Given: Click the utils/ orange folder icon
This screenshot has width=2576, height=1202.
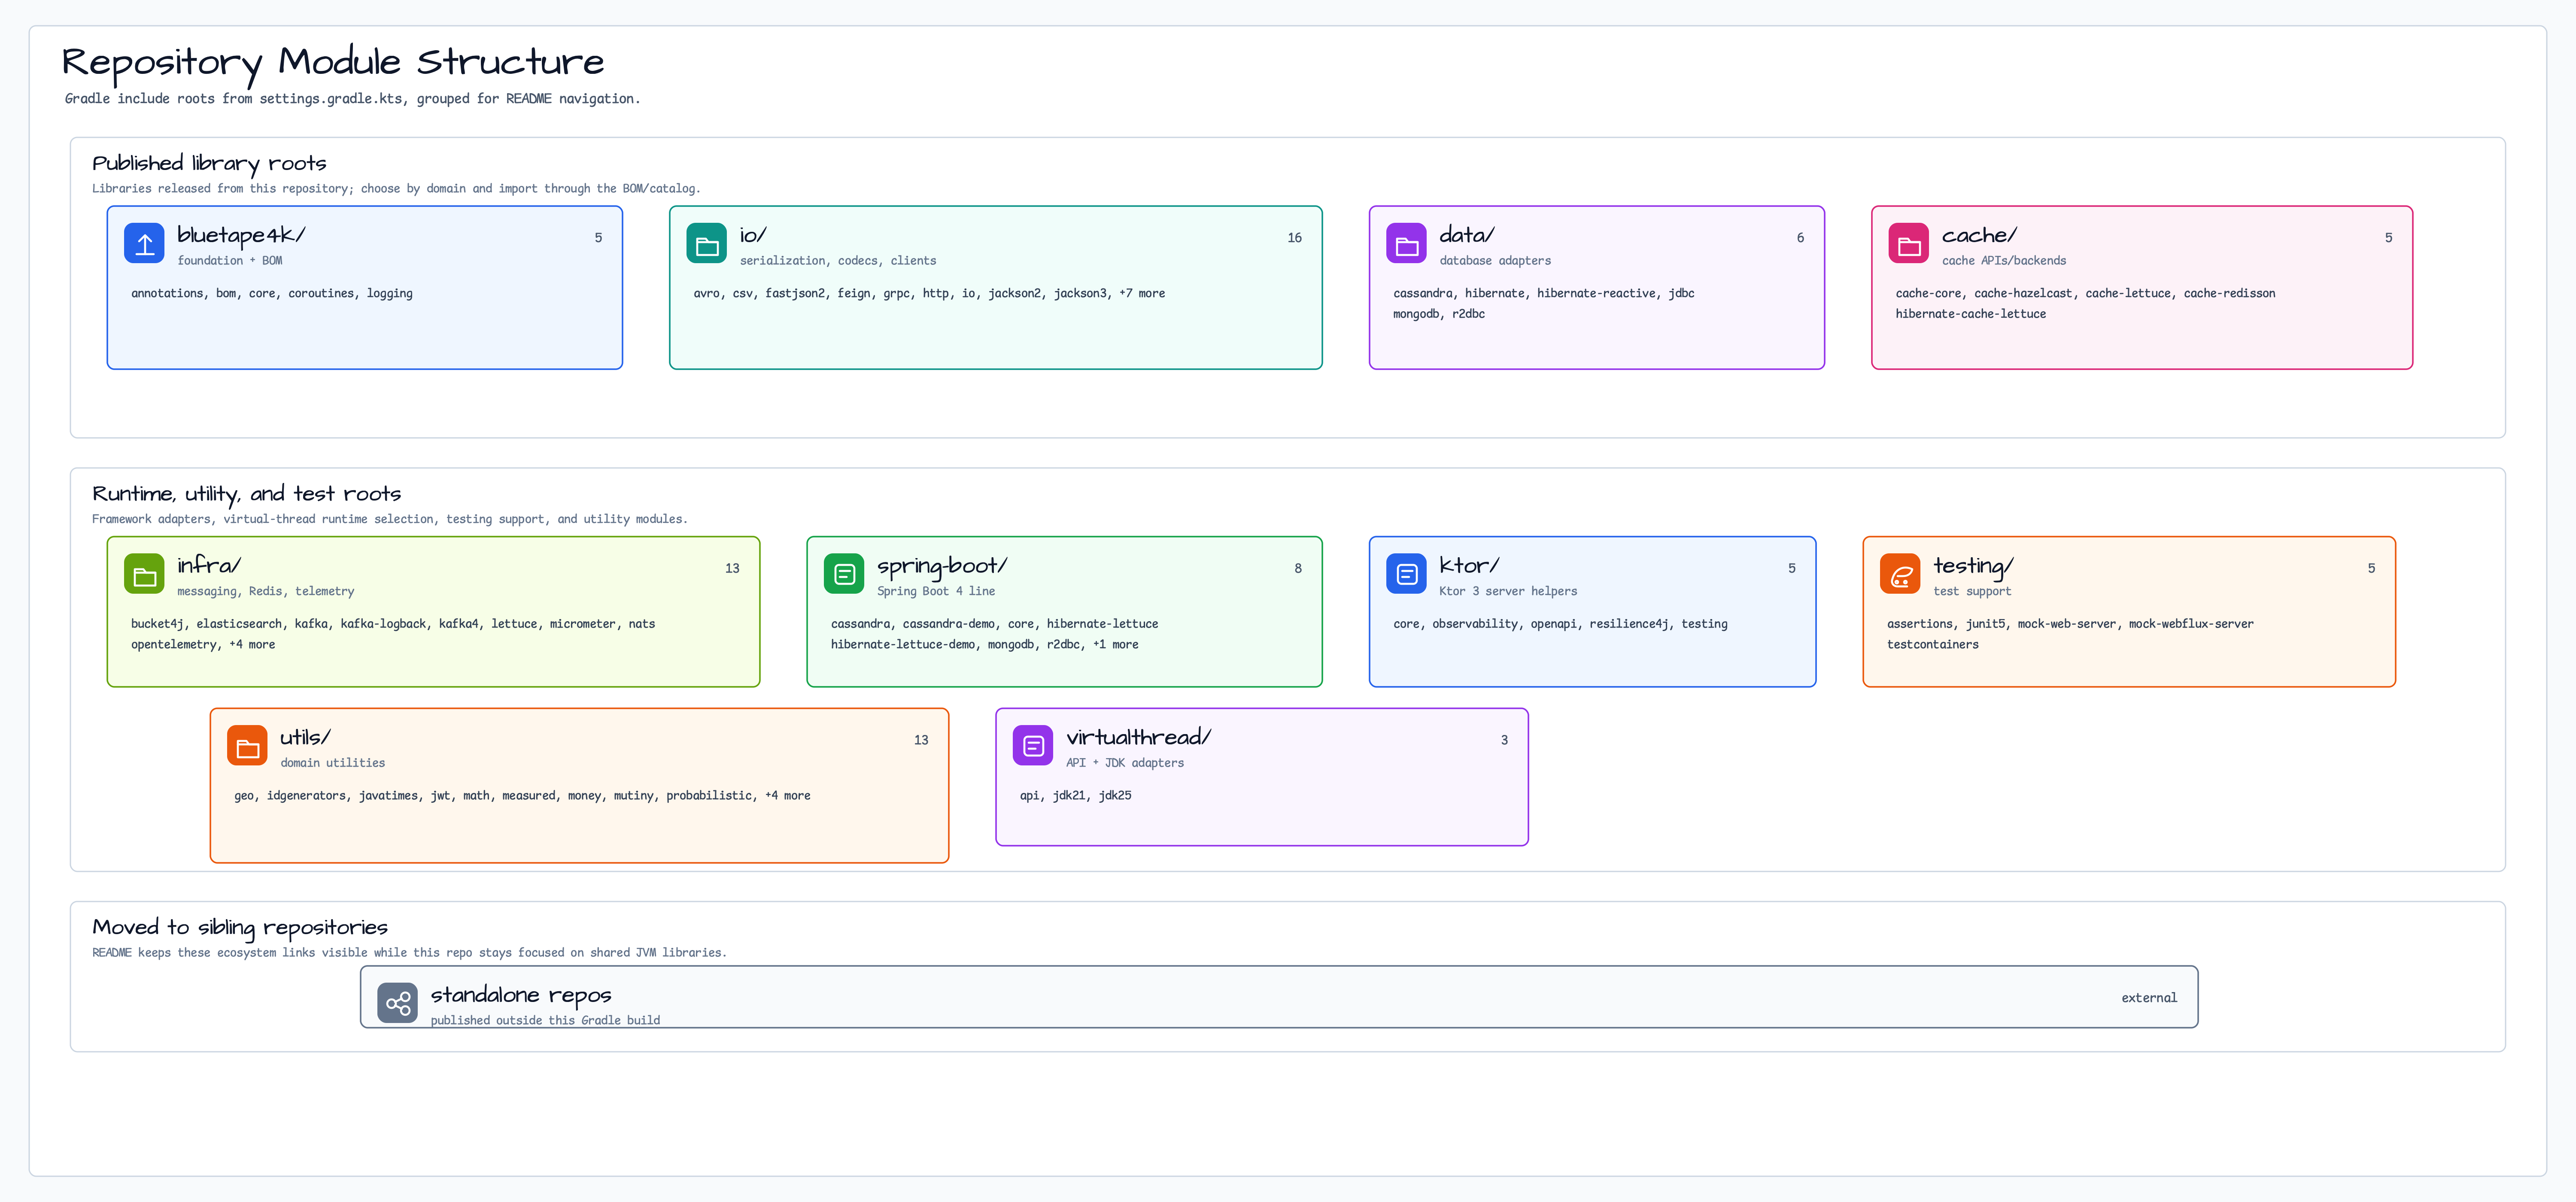Looking at the screenshot, I should 247,746.
